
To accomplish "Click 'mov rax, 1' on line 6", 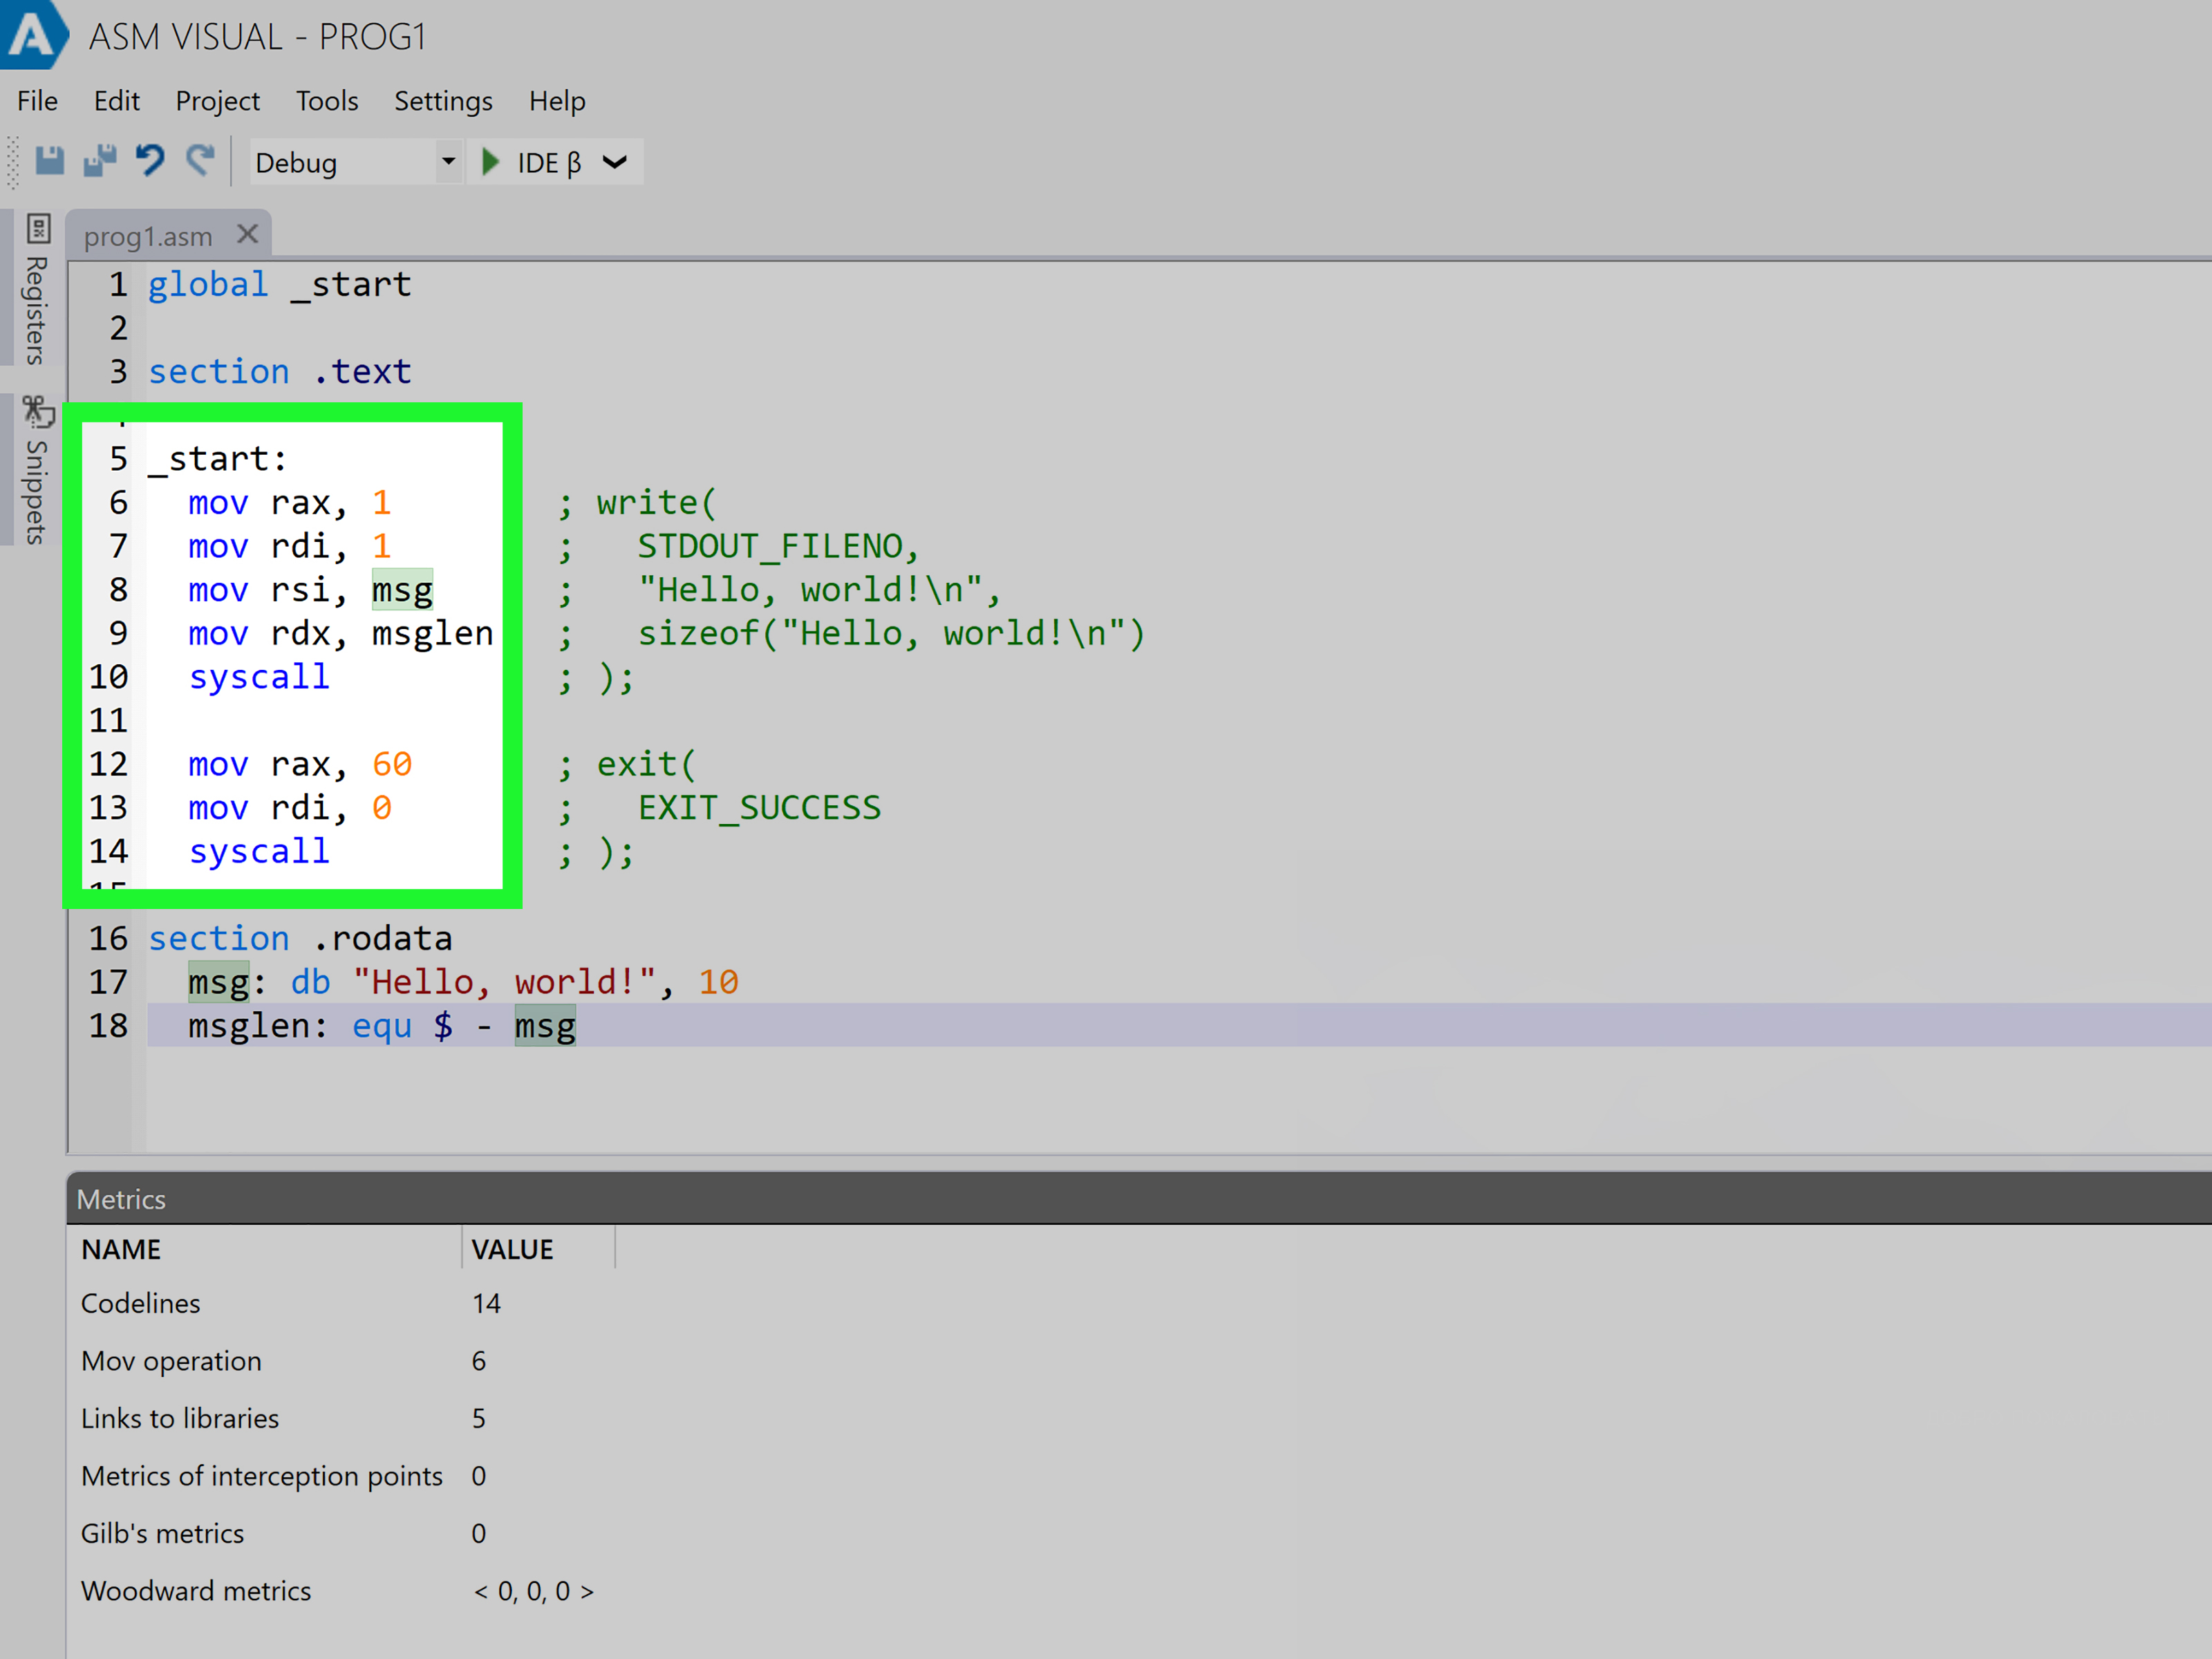I will [x=290, y=503].
